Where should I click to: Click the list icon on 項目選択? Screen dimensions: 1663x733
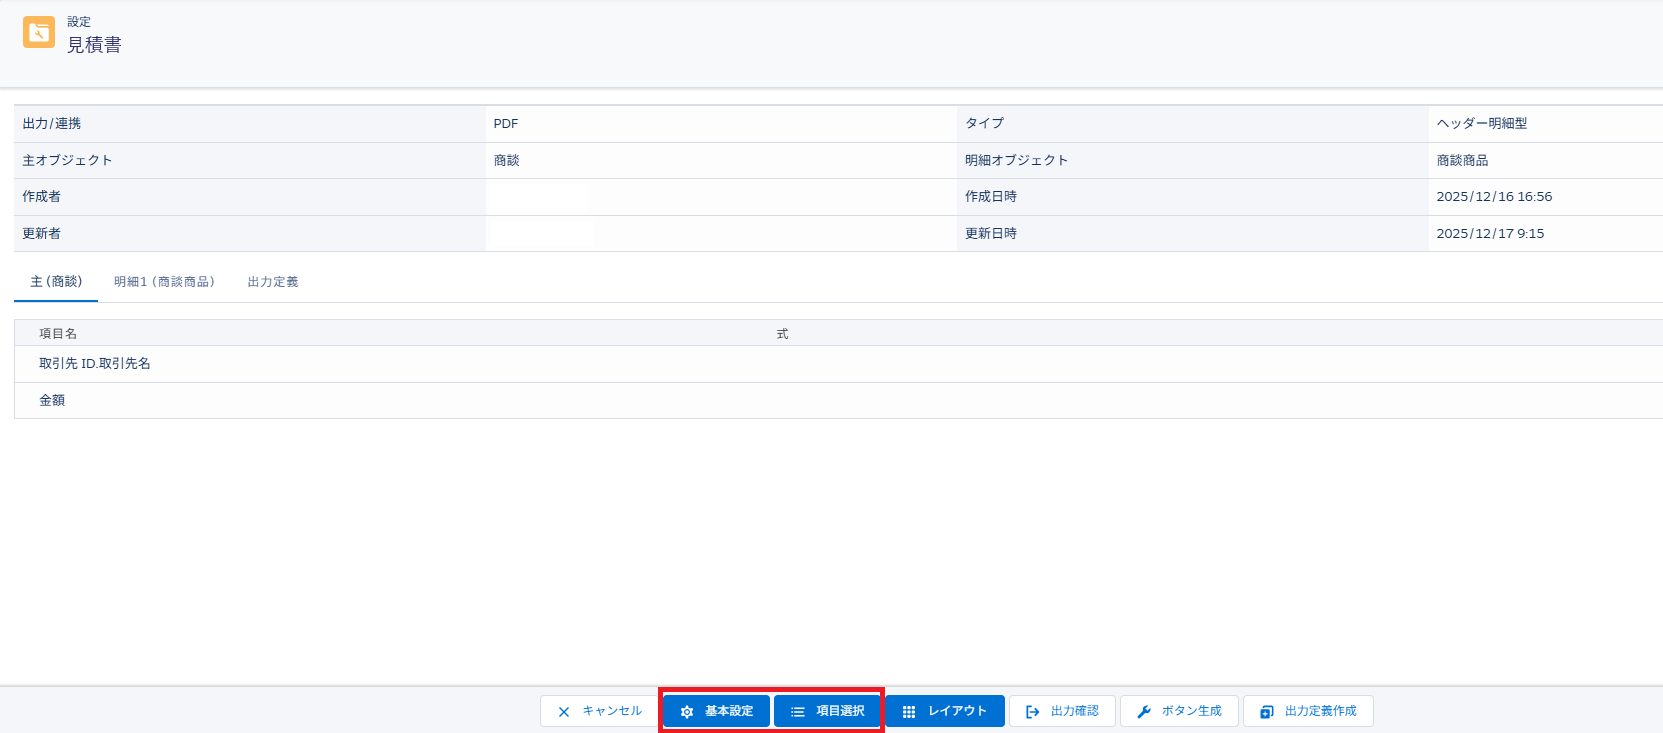tap(798, 712)
